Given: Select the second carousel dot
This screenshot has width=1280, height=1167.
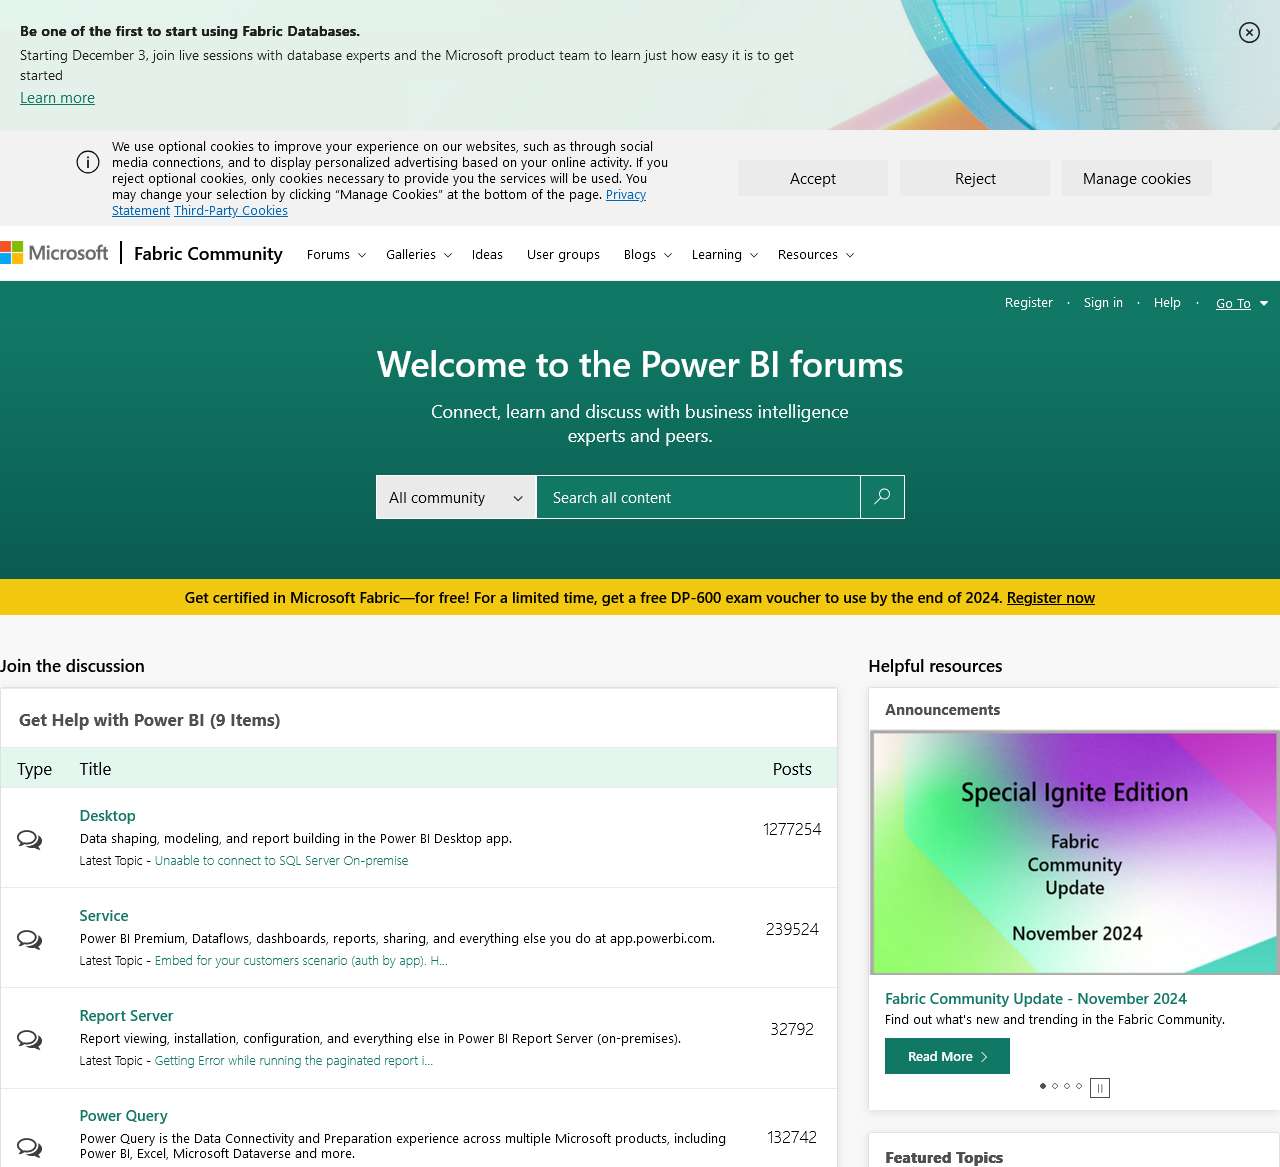Looking at the screenshot, I should [1055, 1086].
